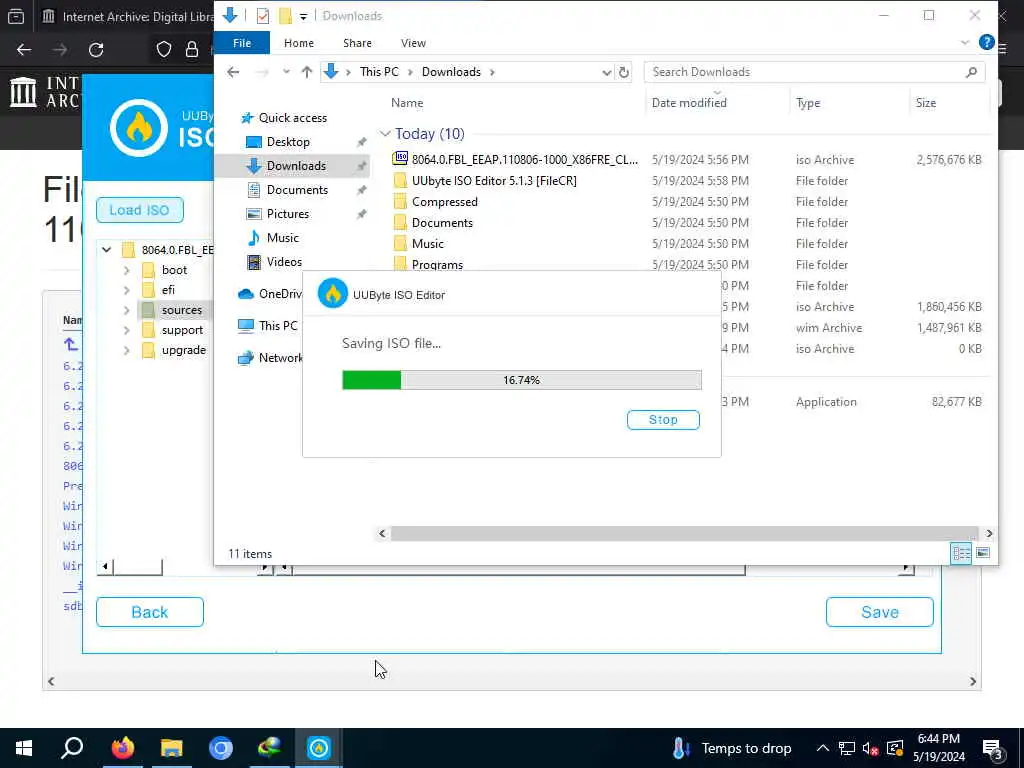Click the Load ISO button
Image resolution: width=1024 pixels, height=768 pixels.
tap(139, 210)
